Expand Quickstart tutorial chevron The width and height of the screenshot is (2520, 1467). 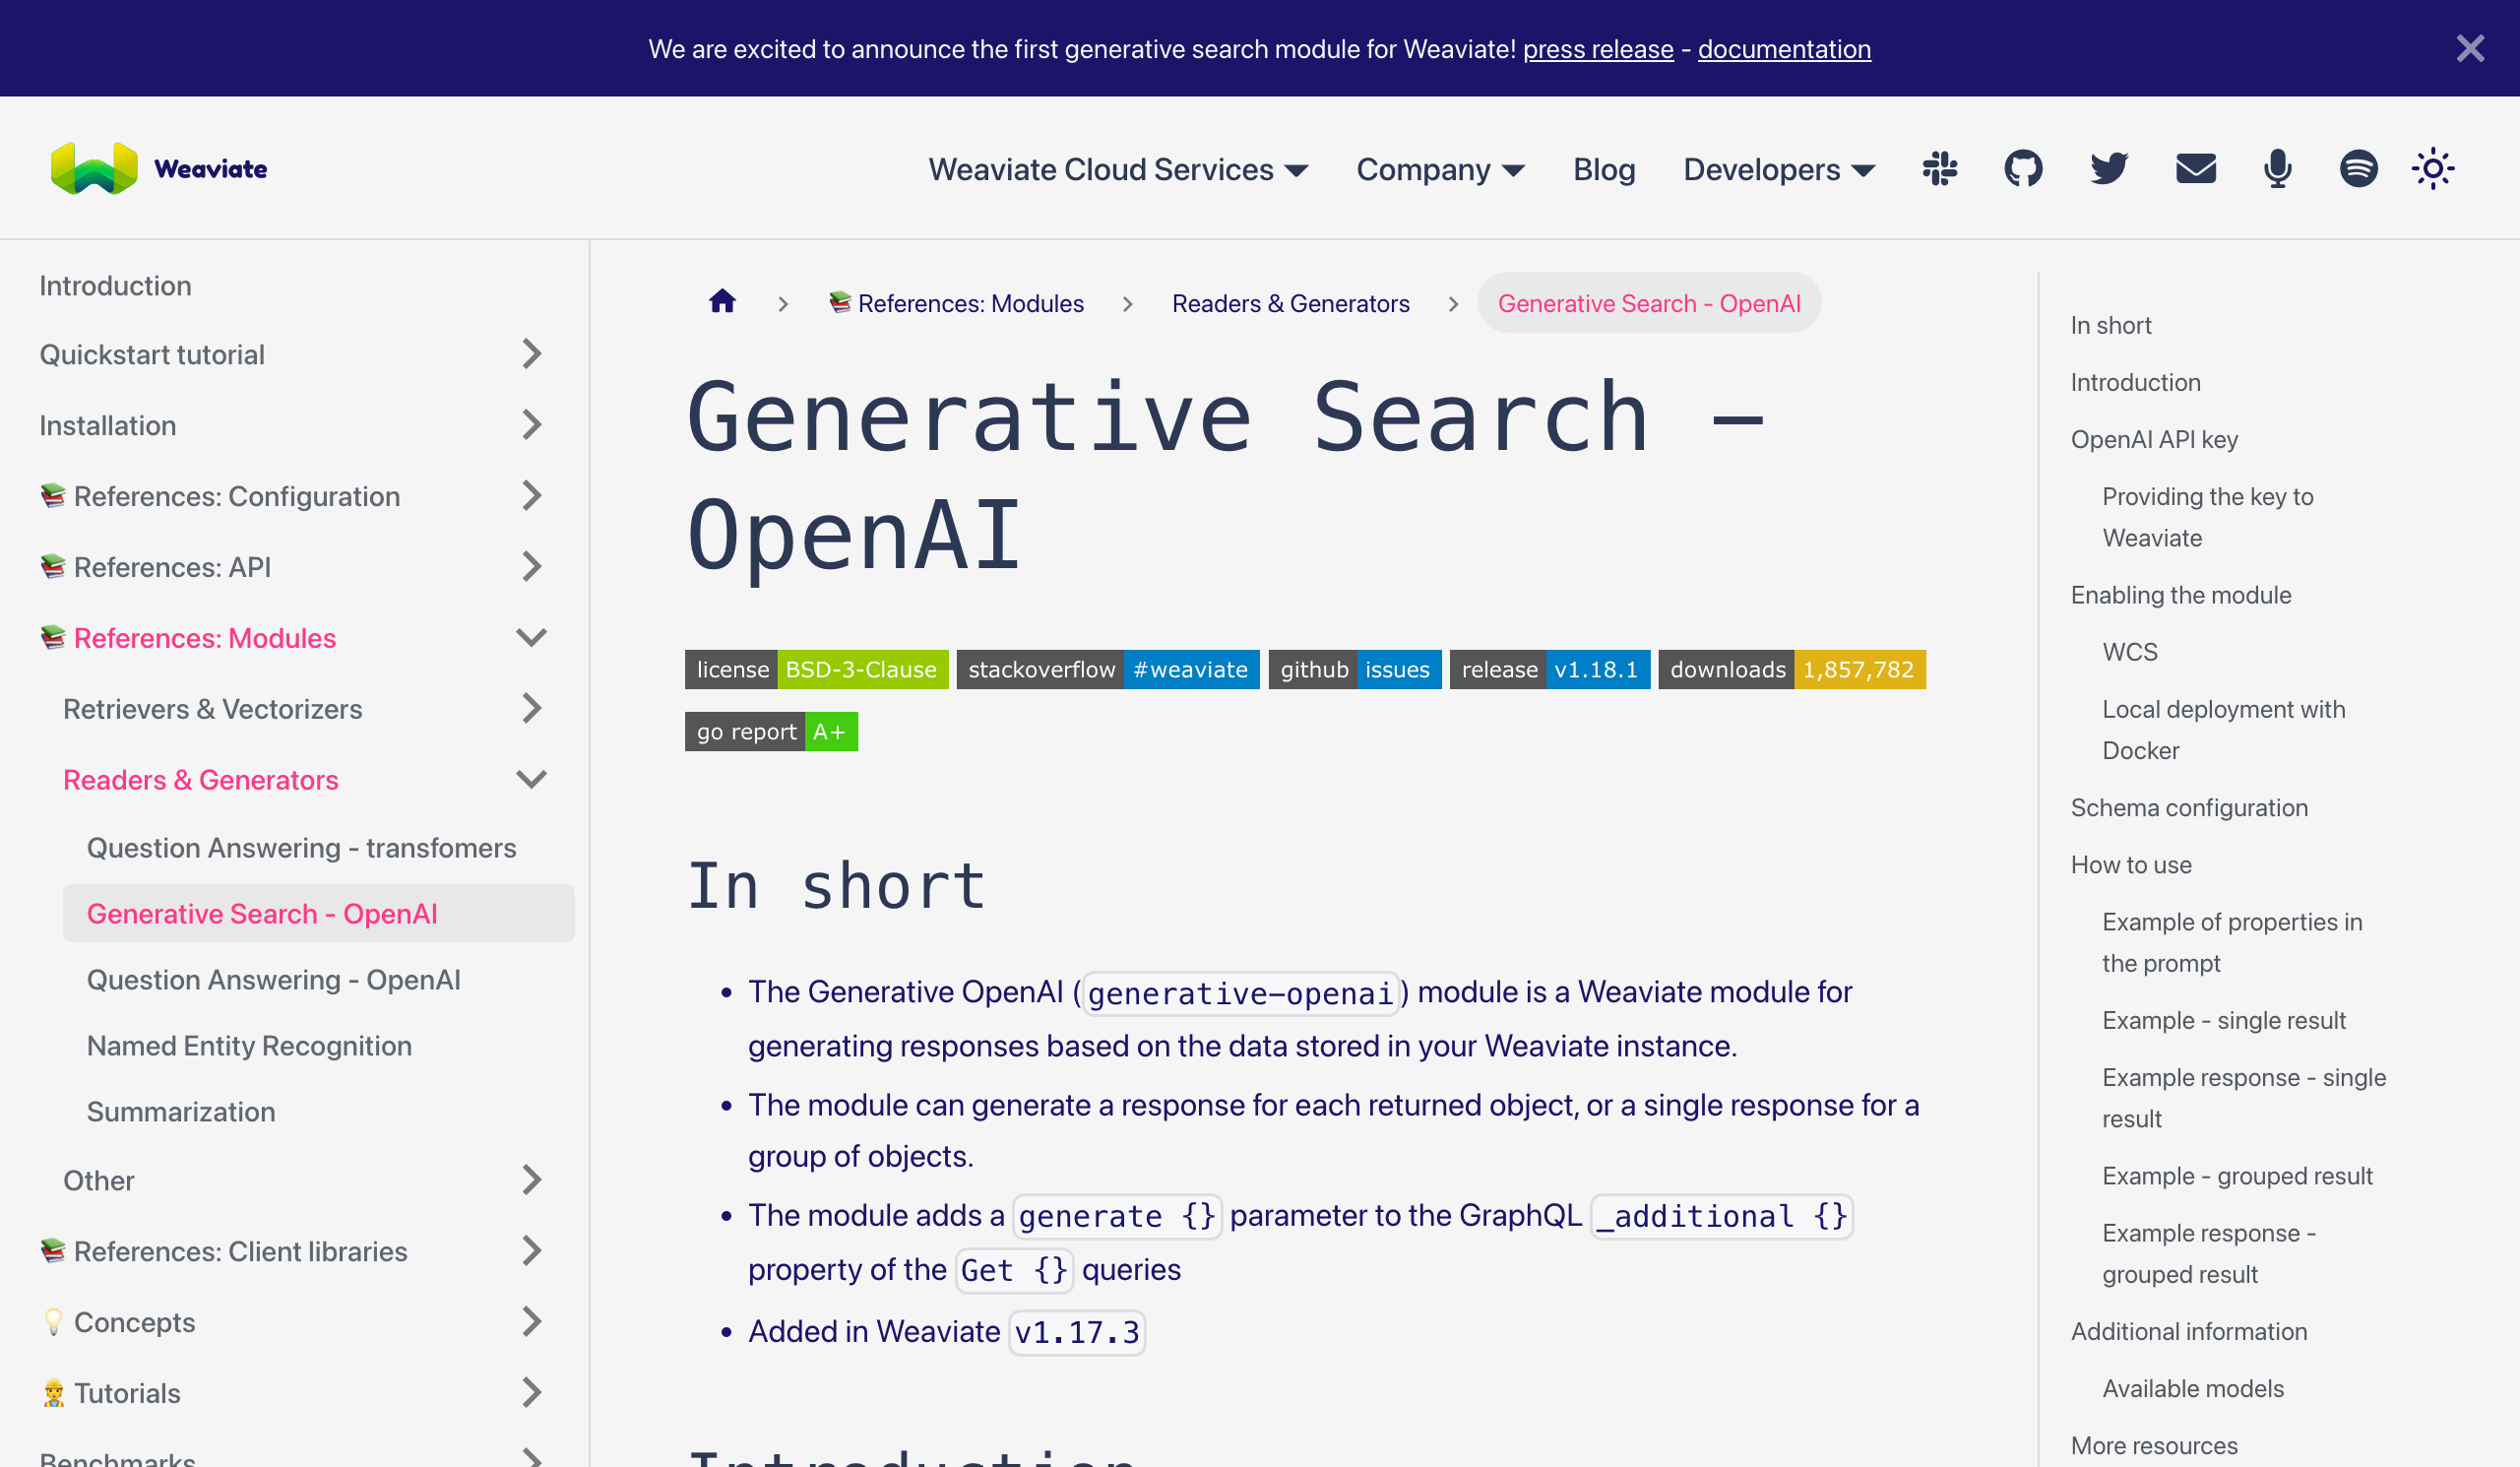[532, 354]
